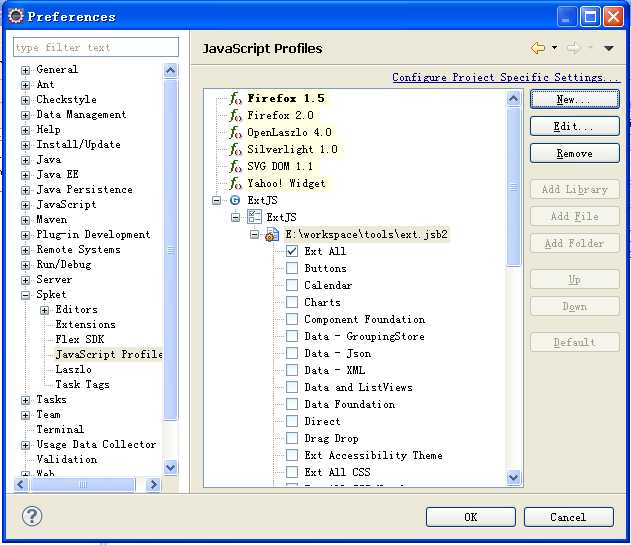Image resolution: width=631 pixels, height=545 pixels.
Task: Click the tree horizontal scroll right arrow
Action: [153, 485]
